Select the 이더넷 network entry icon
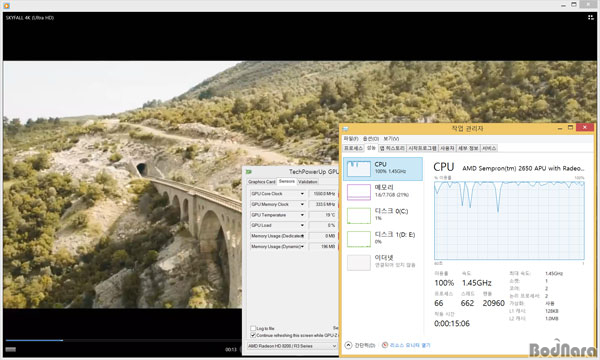The height and width of the screenshot is (360, 600). point(359,262)
